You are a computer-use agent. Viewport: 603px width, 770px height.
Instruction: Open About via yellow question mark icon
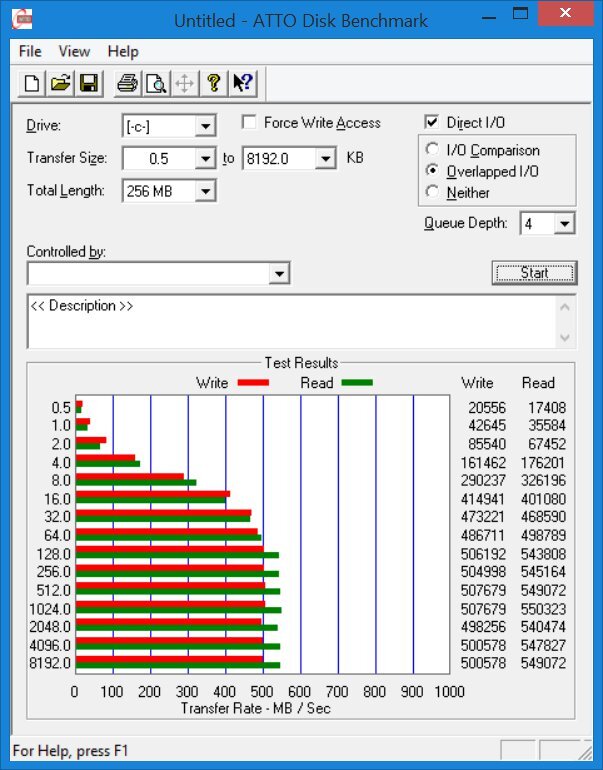[x=214, y=83]
